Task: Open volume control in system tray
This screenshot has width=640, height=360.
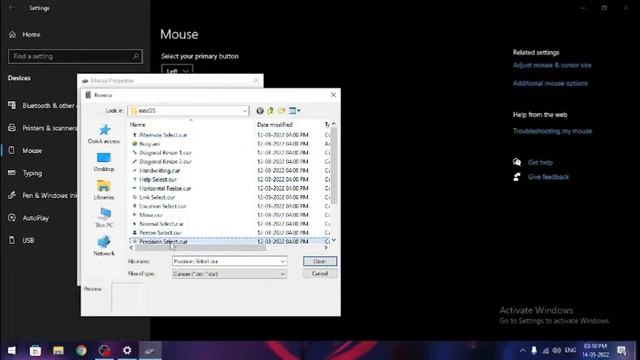Action: [557, 350]
